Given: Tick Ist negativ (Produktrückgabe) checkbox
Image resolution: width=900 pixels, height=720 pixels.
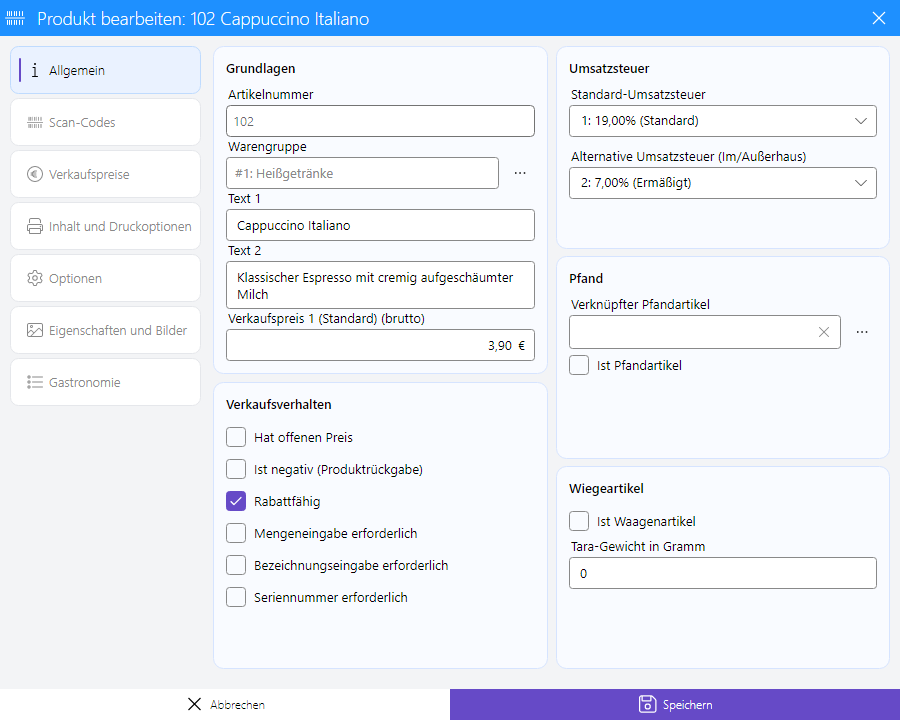Looking at the screenshot, I should pos(236,469).
